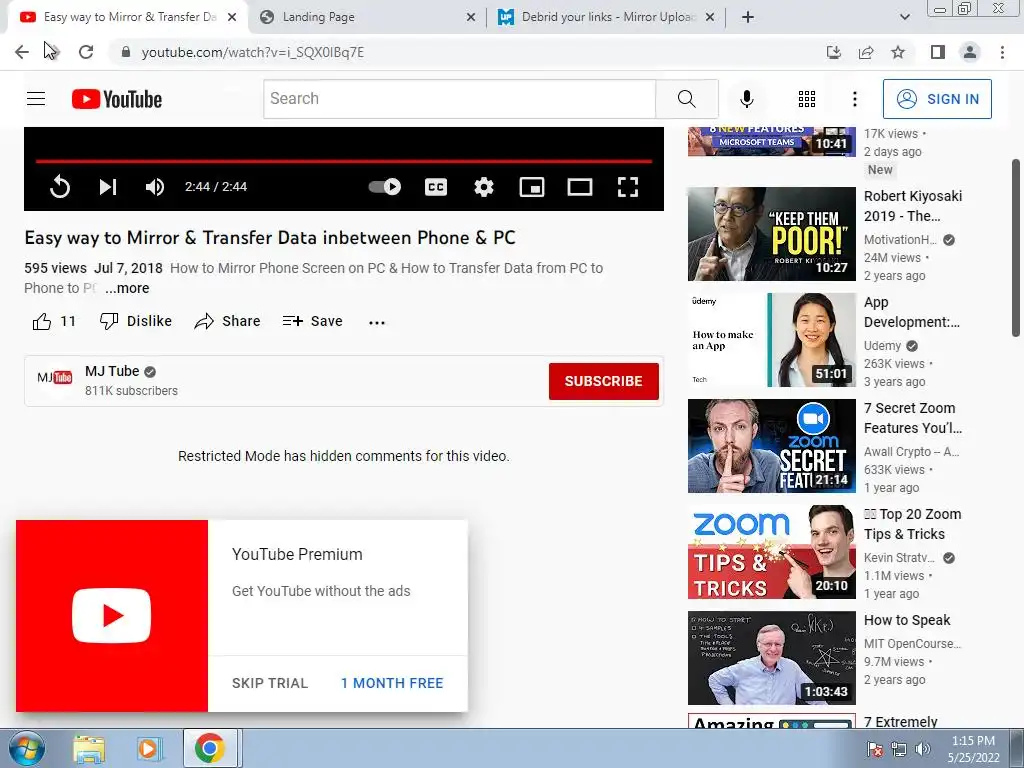Open the Robert Kiyosaki video thumbnail
The image size is (1024, 768).
[x=771, y=234]
